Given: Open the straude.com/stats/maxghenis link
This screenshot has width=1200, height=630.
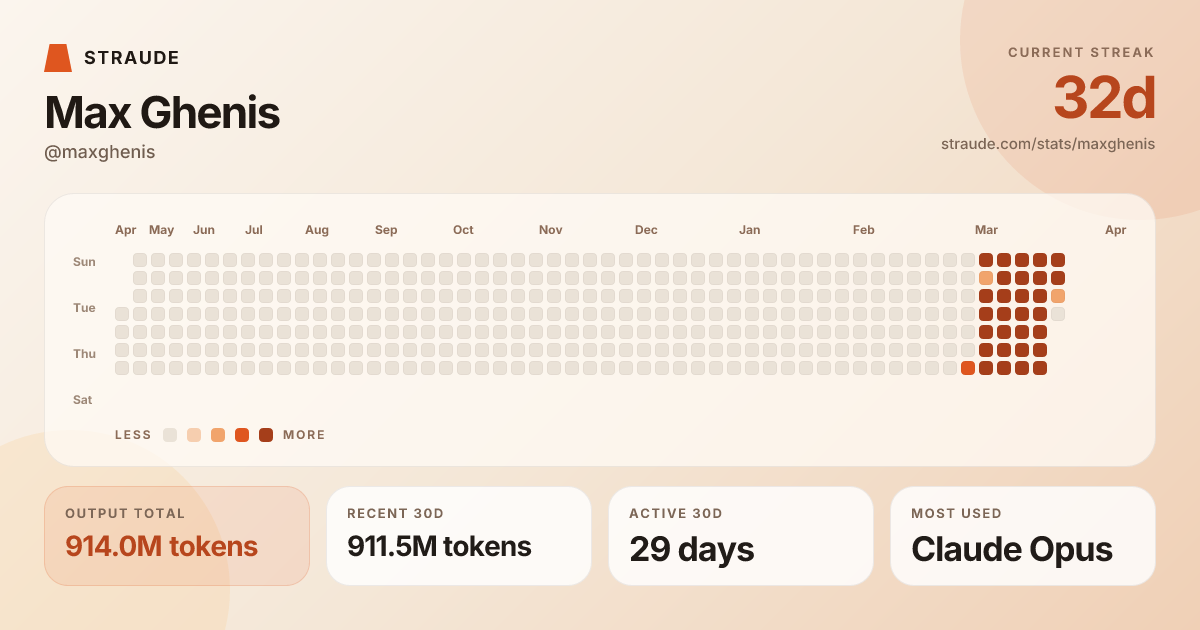Looking at the screenshot, I should point(1047,144).
